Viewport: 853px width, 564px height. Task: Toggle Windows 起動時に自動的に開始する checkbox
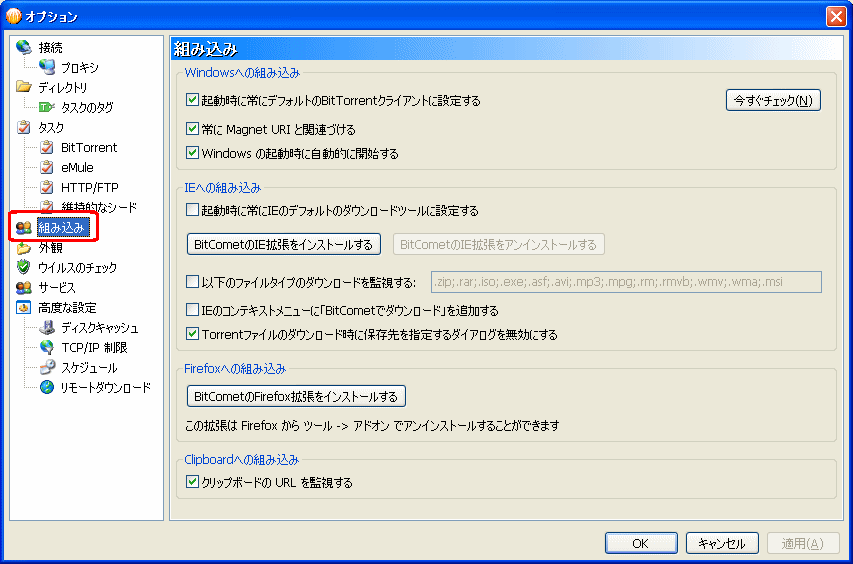192,152
